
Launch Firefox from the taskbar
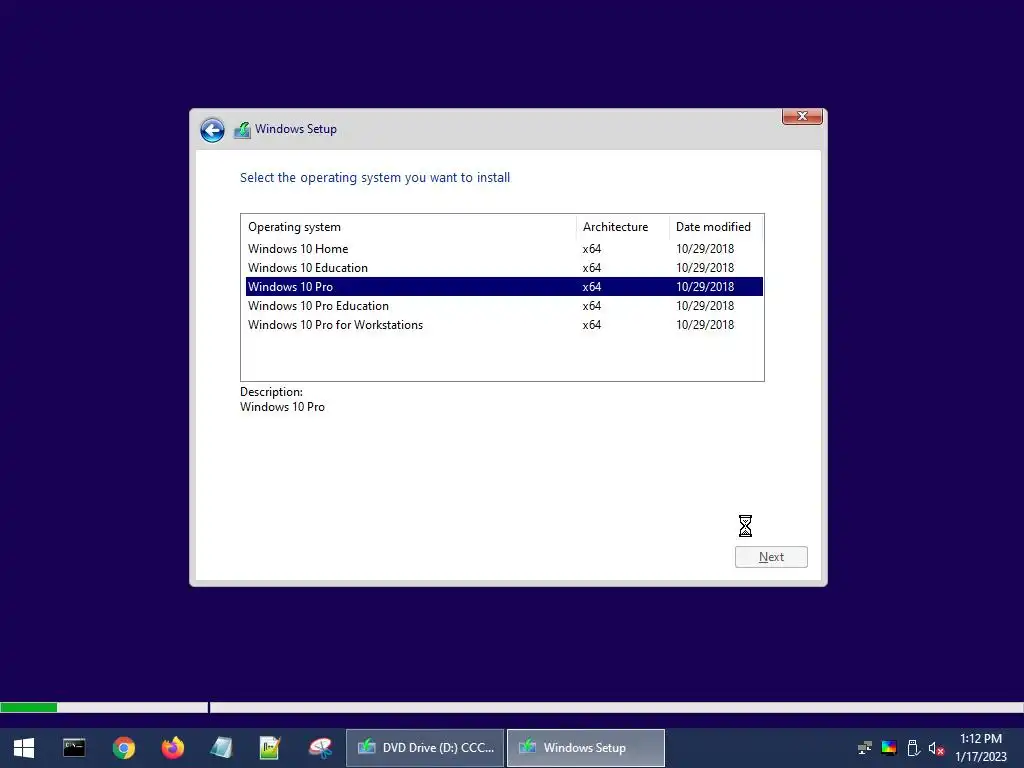(172, 748)
